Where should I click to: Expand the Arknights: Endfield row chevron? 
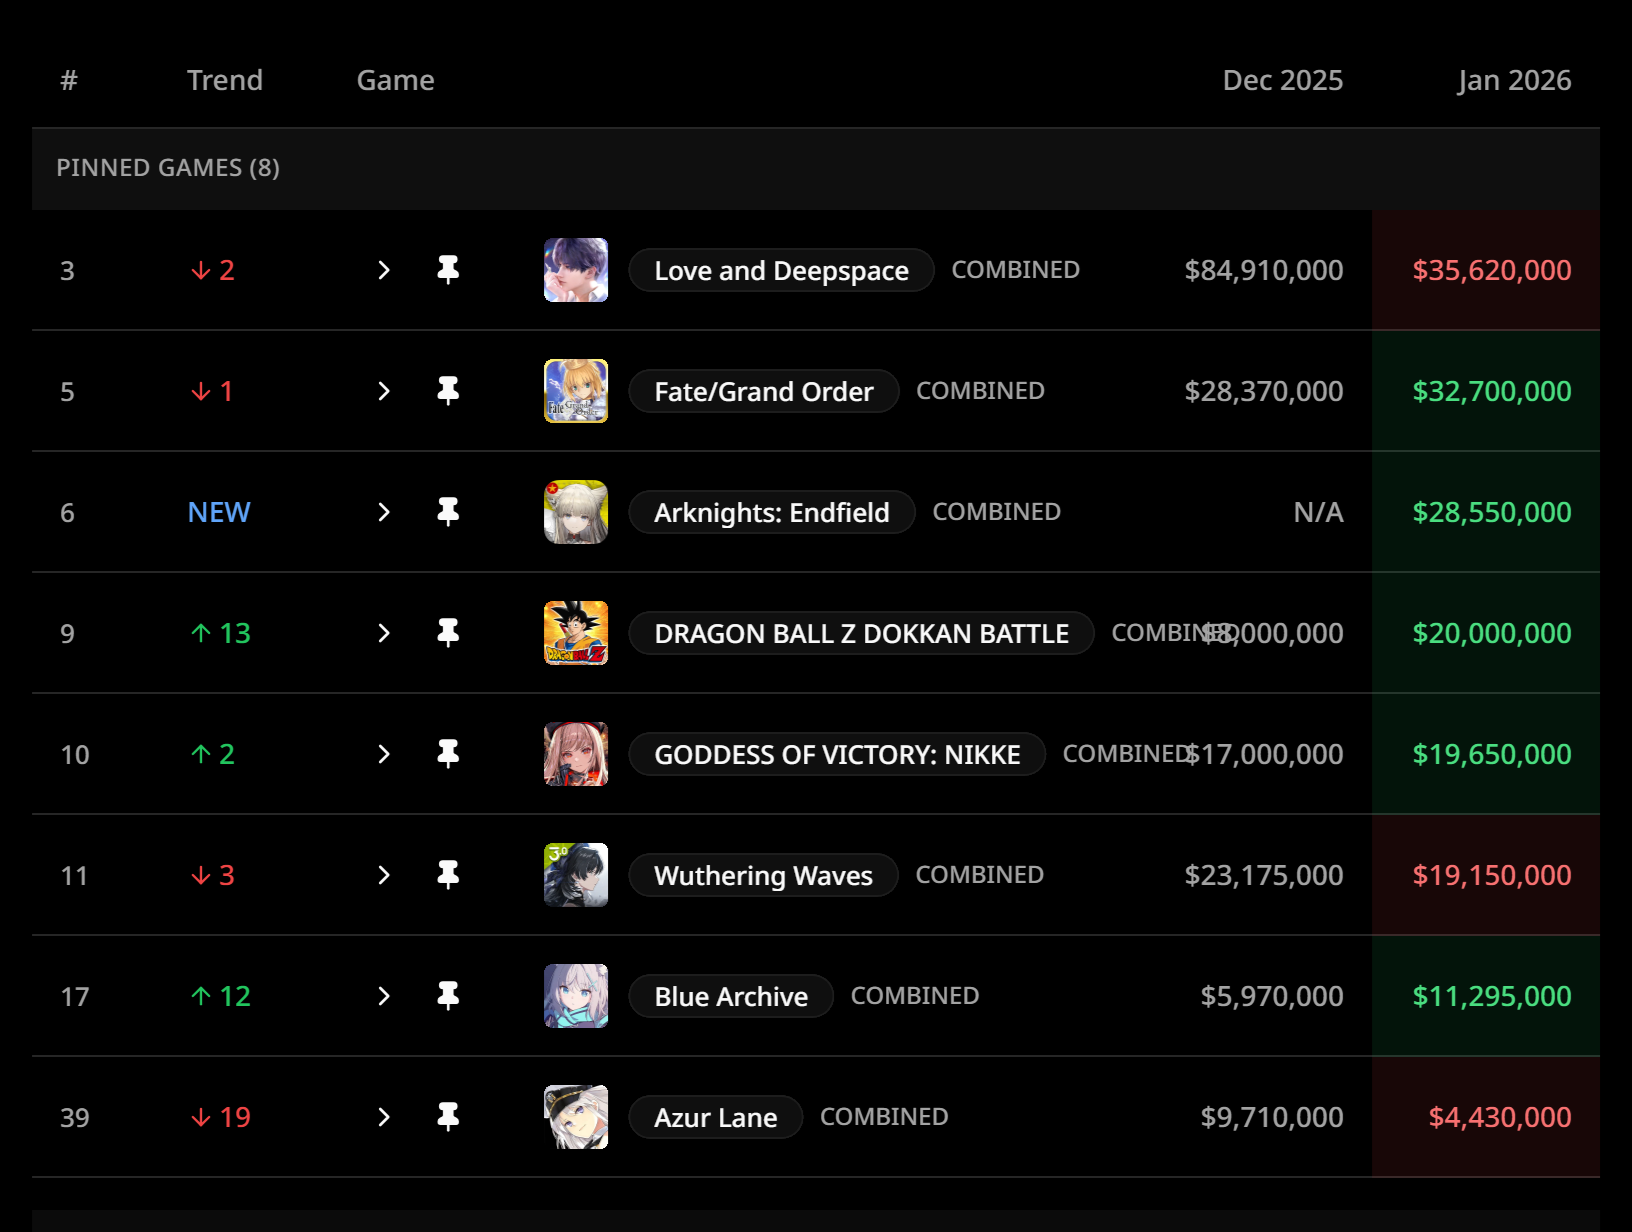tap(384, 512)
